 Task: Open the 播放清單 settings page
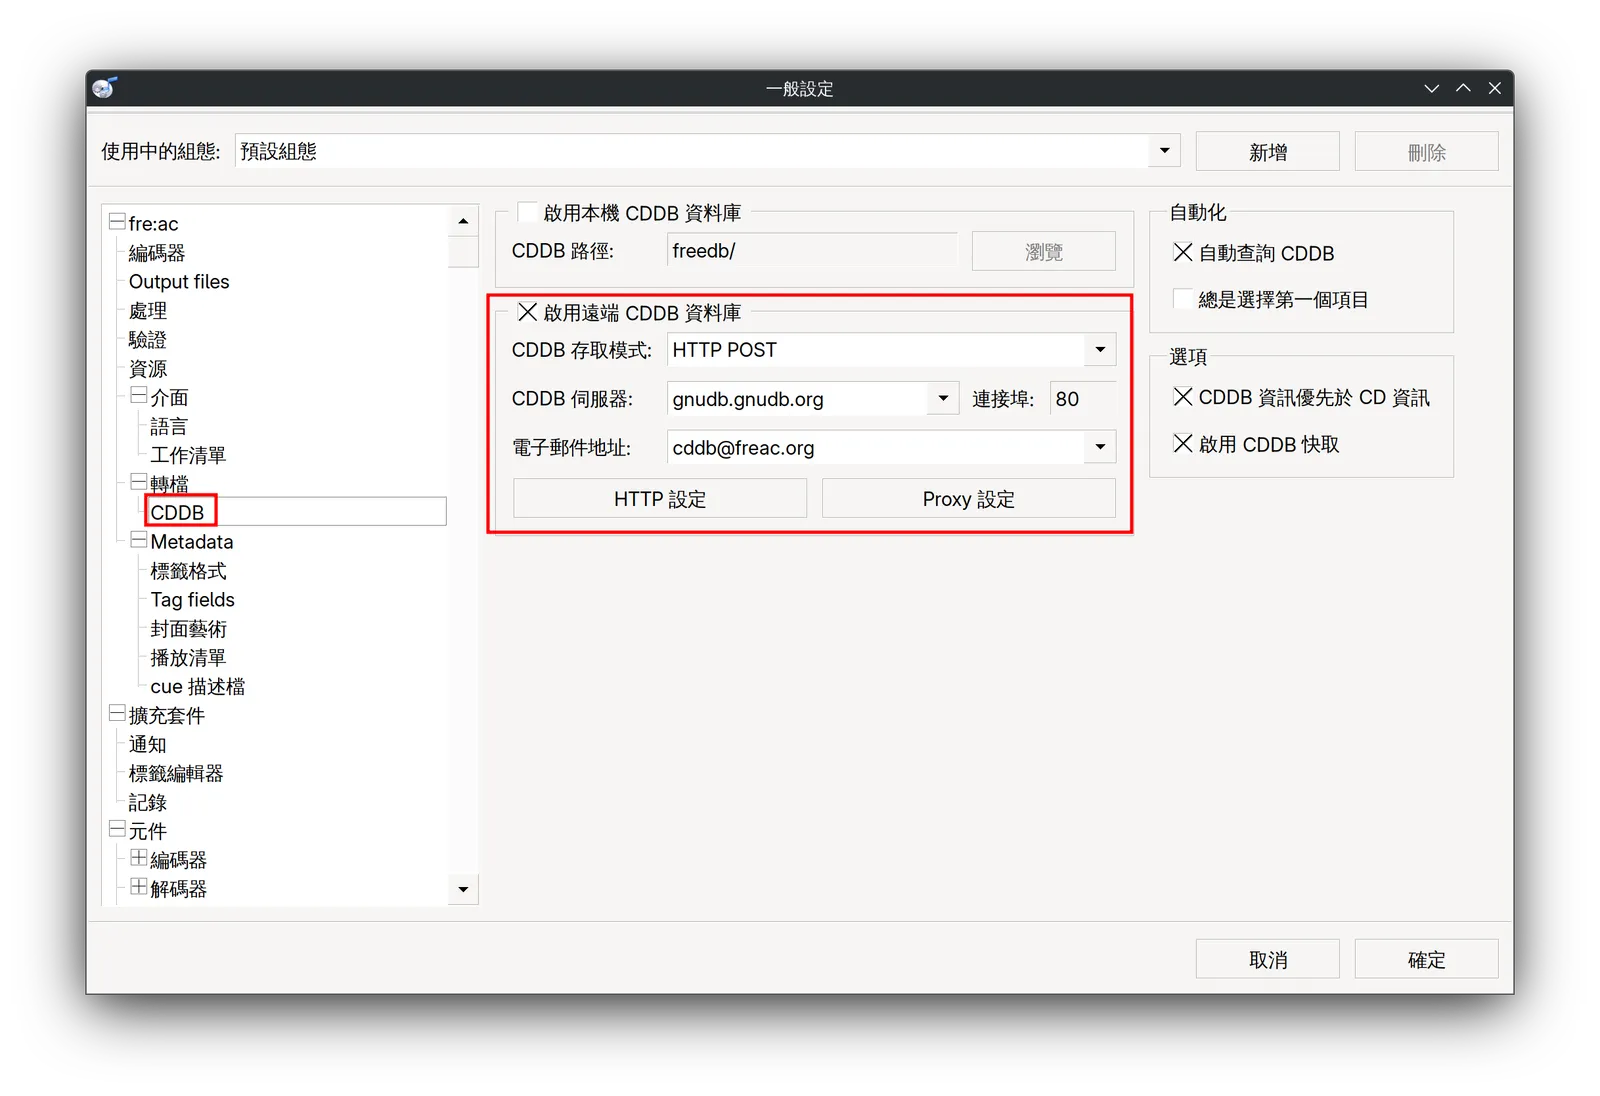point(188,658)
